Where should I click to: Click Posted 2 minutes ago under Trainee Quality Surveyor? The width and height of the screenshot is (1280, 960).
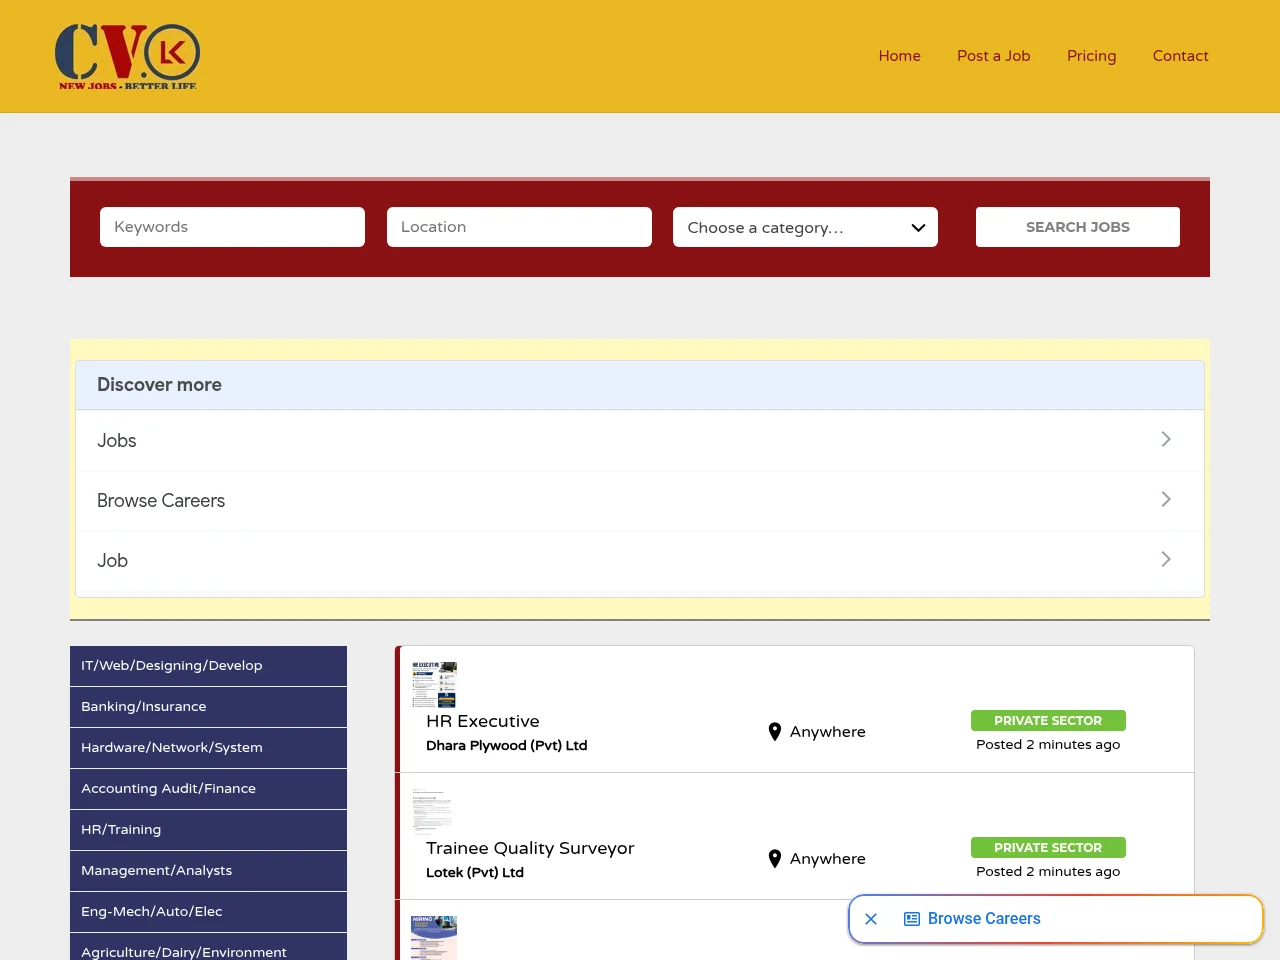pos(1048,872)
